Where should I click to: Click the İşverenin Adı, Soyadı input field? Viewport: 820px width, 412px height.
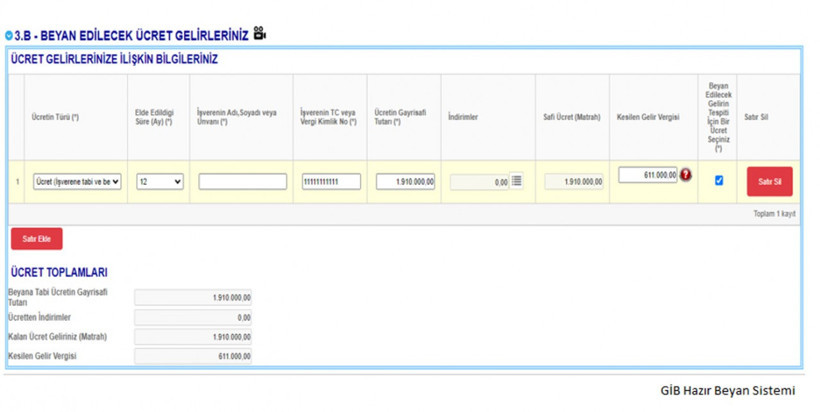[242, 182]
